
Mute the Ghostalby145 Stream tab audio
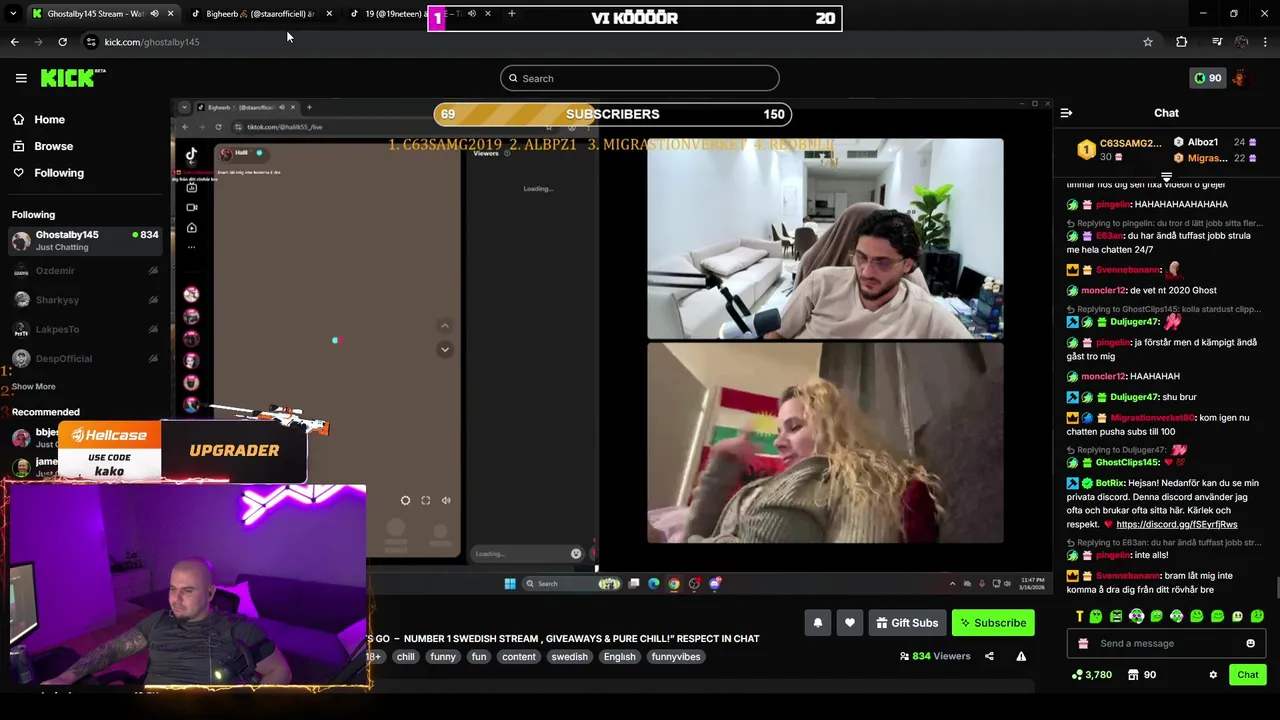coord(154,14)
